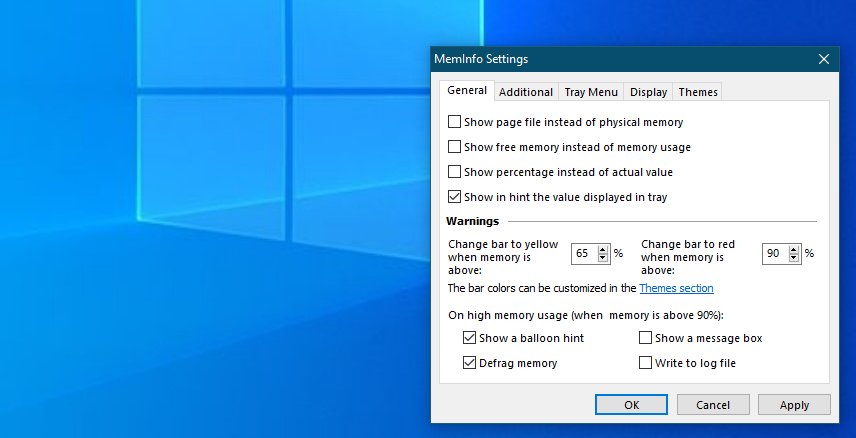Open the Tray Menu tab

tap(590, 92)
